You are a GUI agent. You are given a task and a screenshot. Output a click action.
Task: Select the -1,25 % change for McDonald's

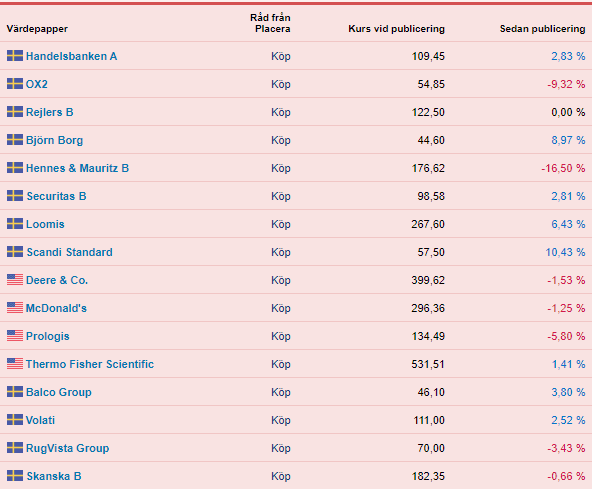pyautogui.click(x=566, y=308)
